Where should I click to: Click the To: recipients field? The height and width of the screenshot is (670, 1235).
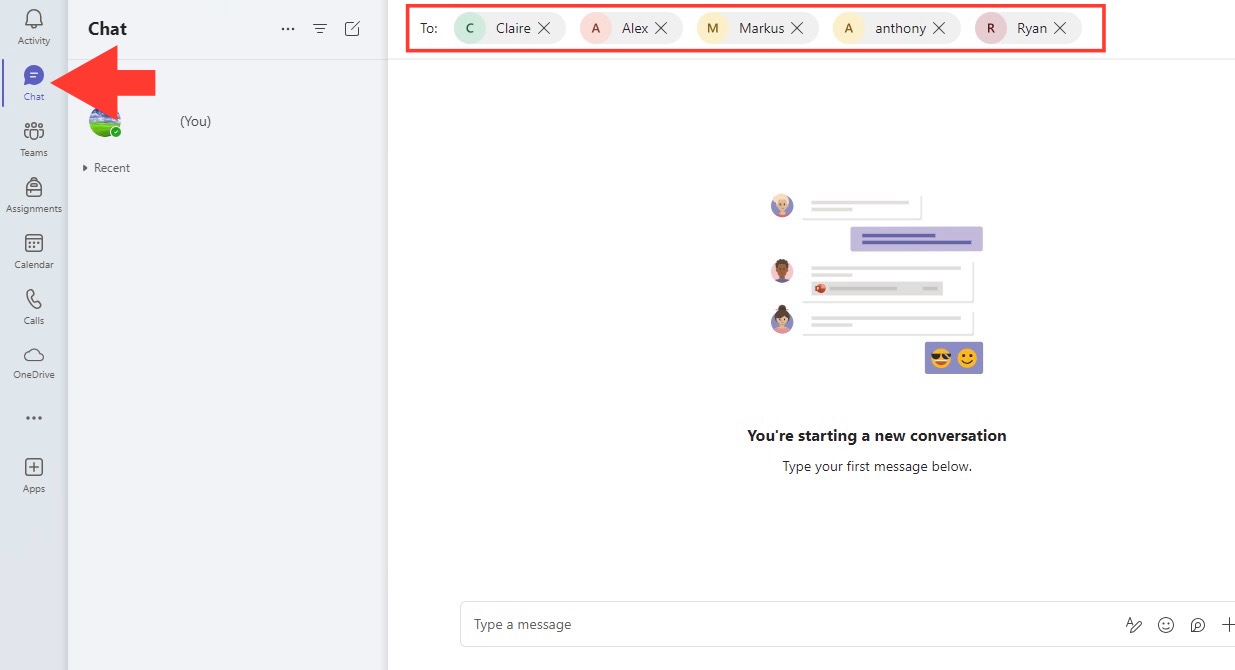[x=756, y=28]
